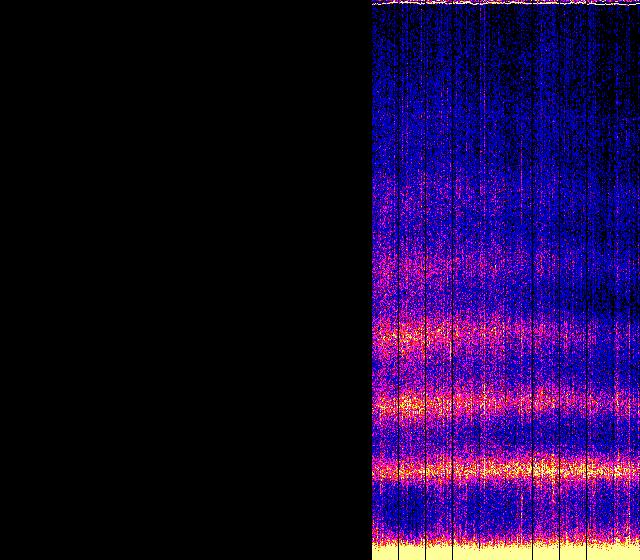Click the dark gap between the two lowest bands
640x560 pixels.
click(x=500, y=437)
